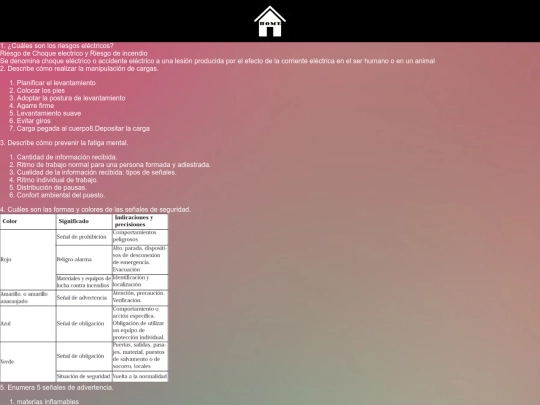Click the 'Significado' table header
This screenshot has height=405, width=540.
pyautogui.click(x=84, y=221)
